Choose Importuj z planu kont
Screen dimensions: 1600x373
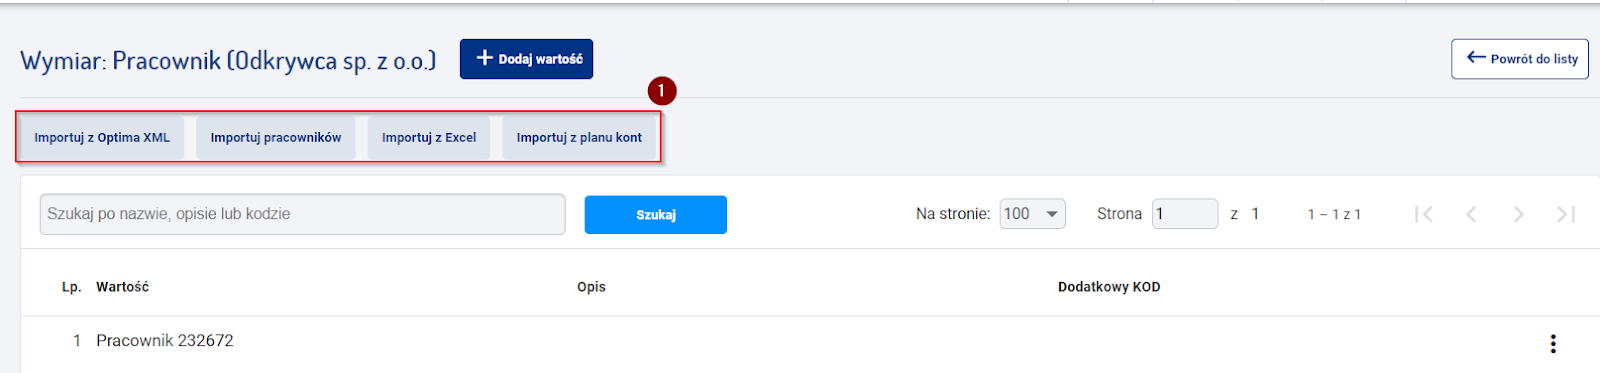pos(579,138)
